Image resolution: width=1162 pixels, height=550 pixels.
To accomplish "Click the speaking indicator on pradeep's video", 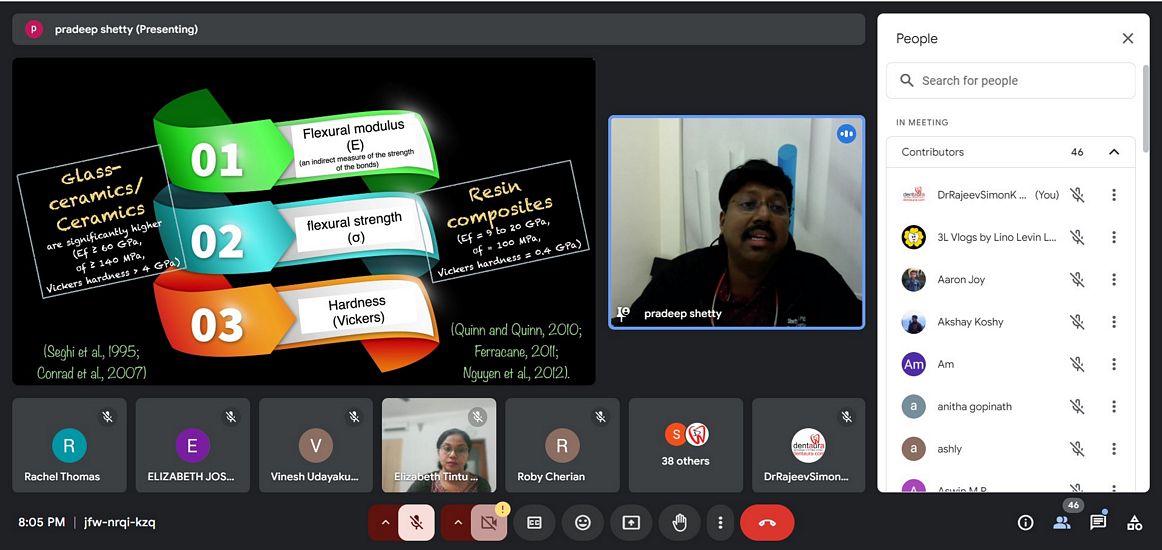I will coord(846,134).
